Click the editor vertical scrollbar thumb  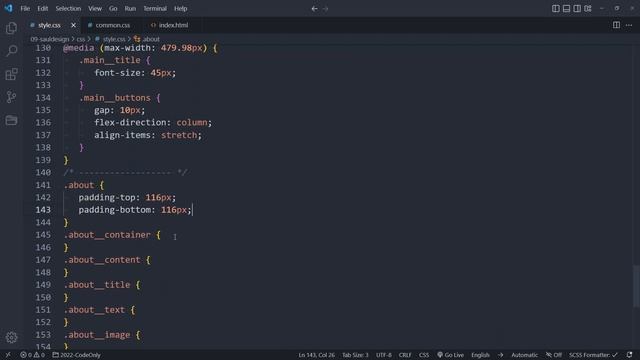point(636,286)
